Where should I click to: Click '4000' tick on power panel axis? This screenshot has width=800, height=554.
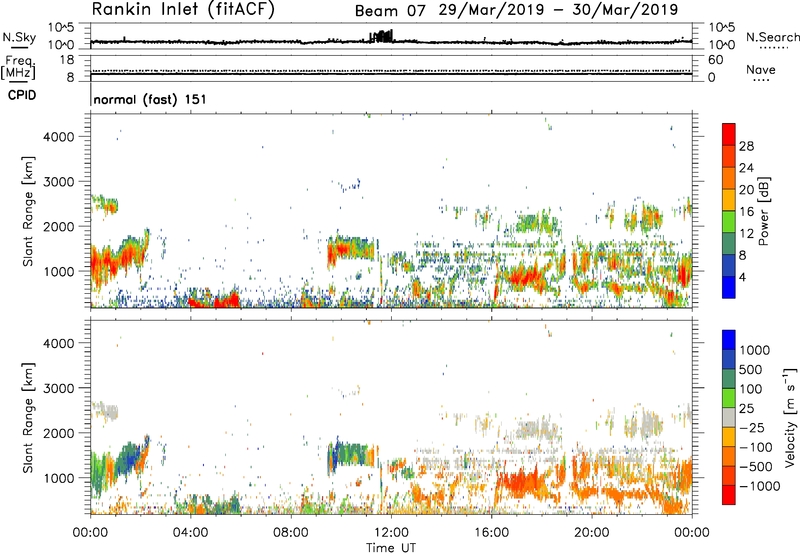pyautogui.click(x=59, y=137)
